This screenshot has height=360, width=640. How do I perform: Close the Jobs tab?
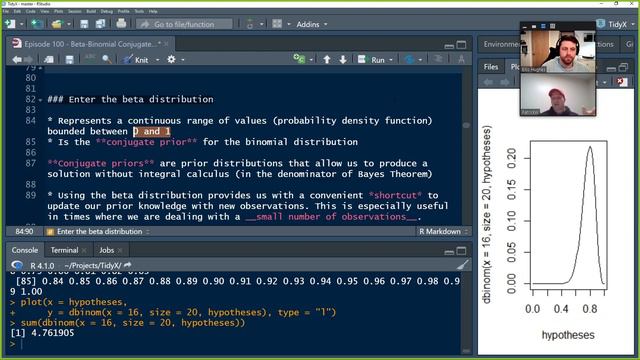point(120,250)
